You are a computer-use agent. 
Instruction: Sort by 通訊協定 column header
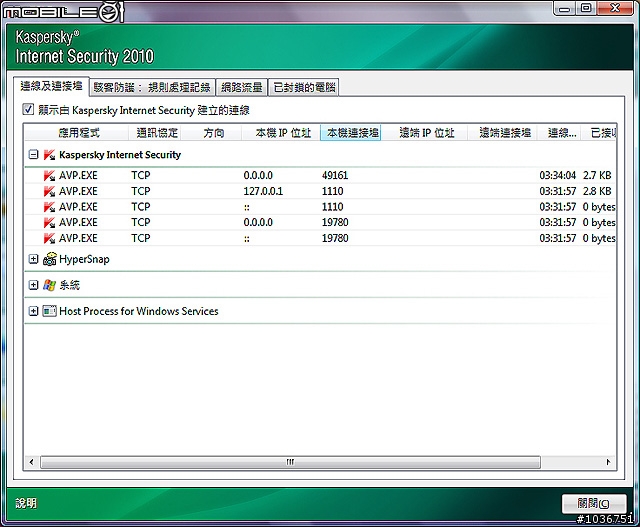pos(155,133)
